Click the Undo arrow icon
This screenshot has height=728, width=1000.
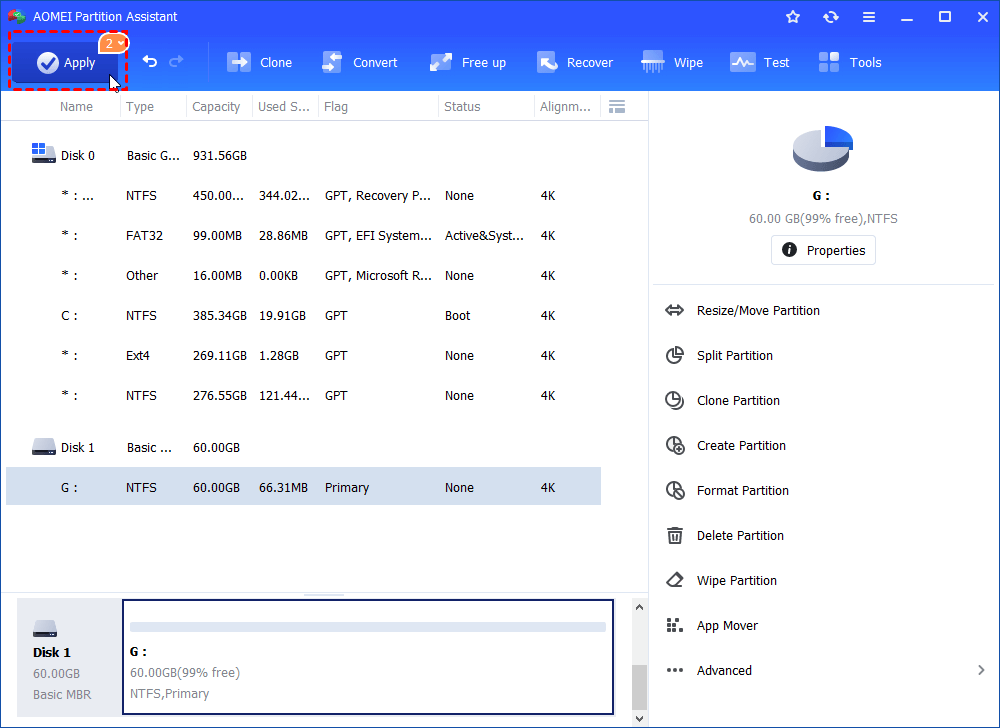(150, 62)
